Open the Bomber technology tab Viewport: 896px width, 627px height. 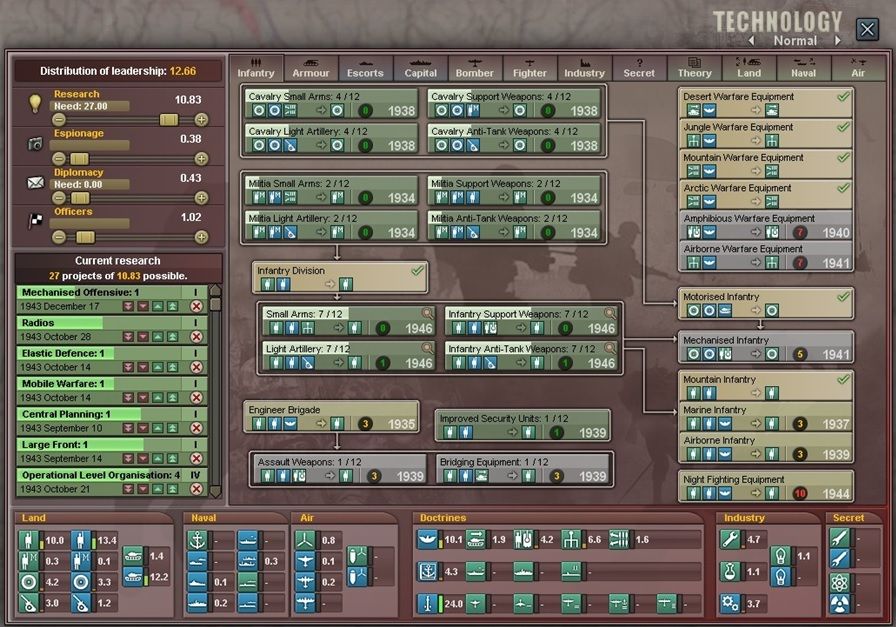(x=474, y=68)
